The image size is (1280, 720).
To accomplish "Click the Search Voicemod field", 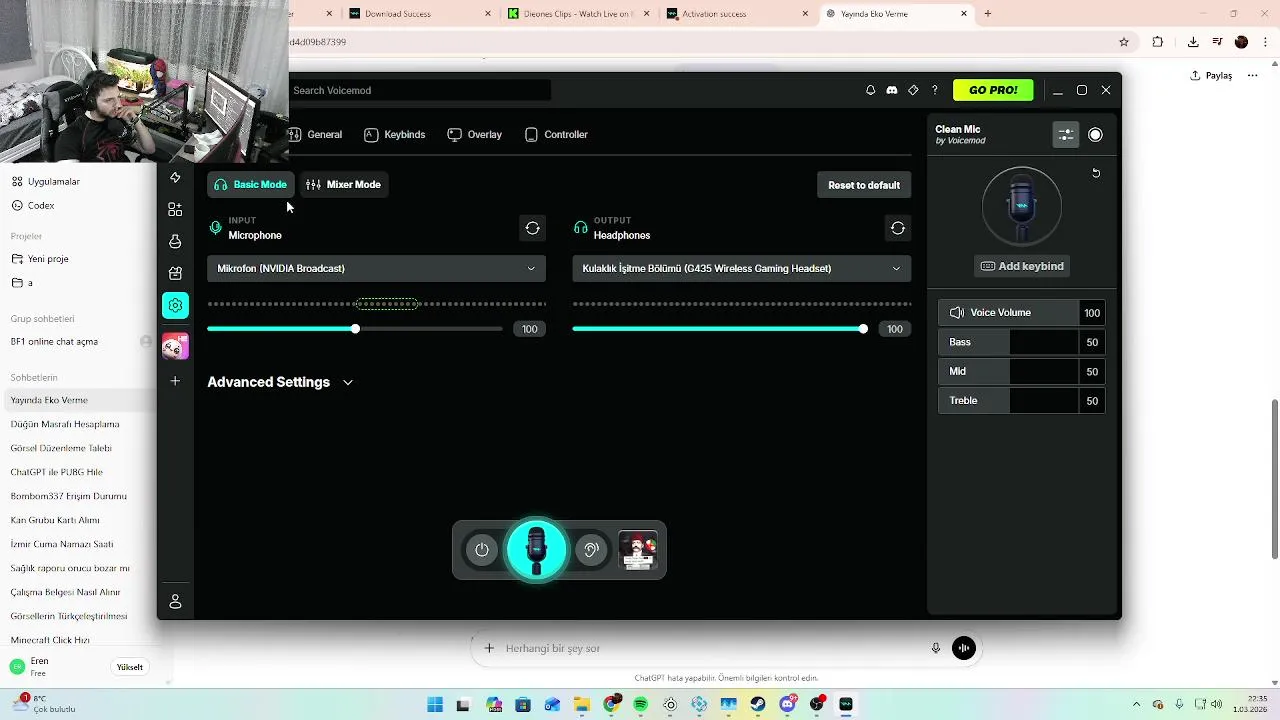I will point(420,90).
